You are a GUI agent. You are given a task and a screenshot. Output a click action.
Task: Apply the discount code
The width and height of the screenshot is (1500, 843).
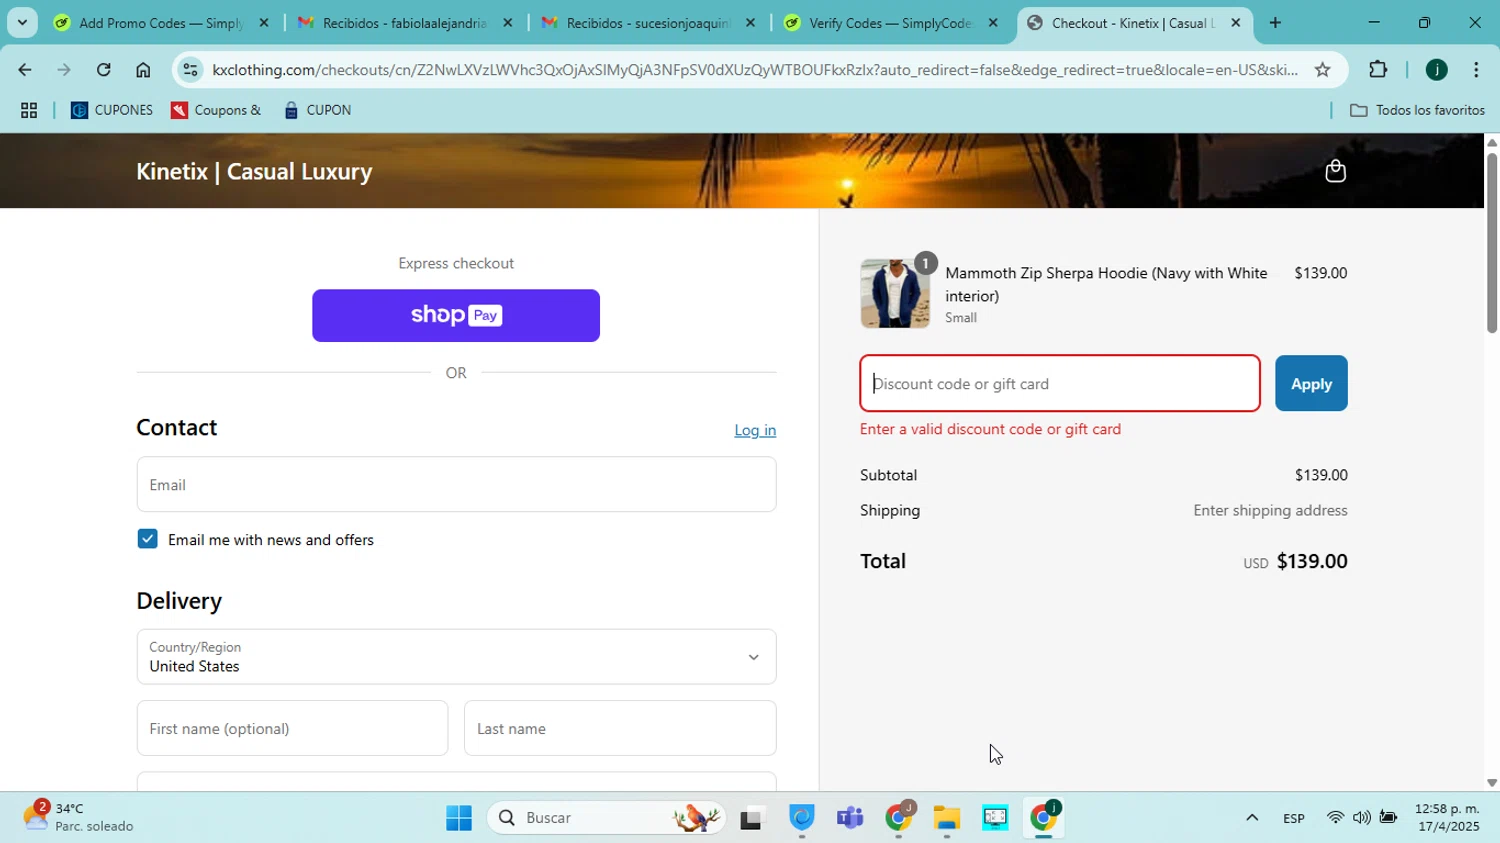(x=1311, y=384)
